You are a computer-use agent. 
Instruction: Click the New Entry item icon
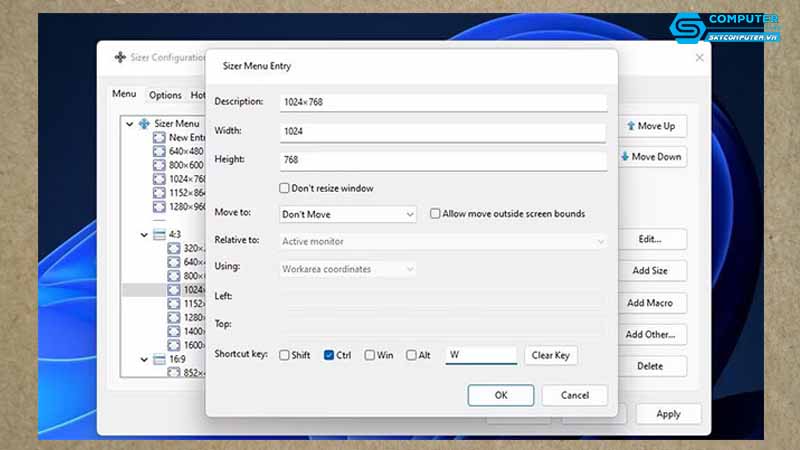pyautogui.click(x=160, y=137)
